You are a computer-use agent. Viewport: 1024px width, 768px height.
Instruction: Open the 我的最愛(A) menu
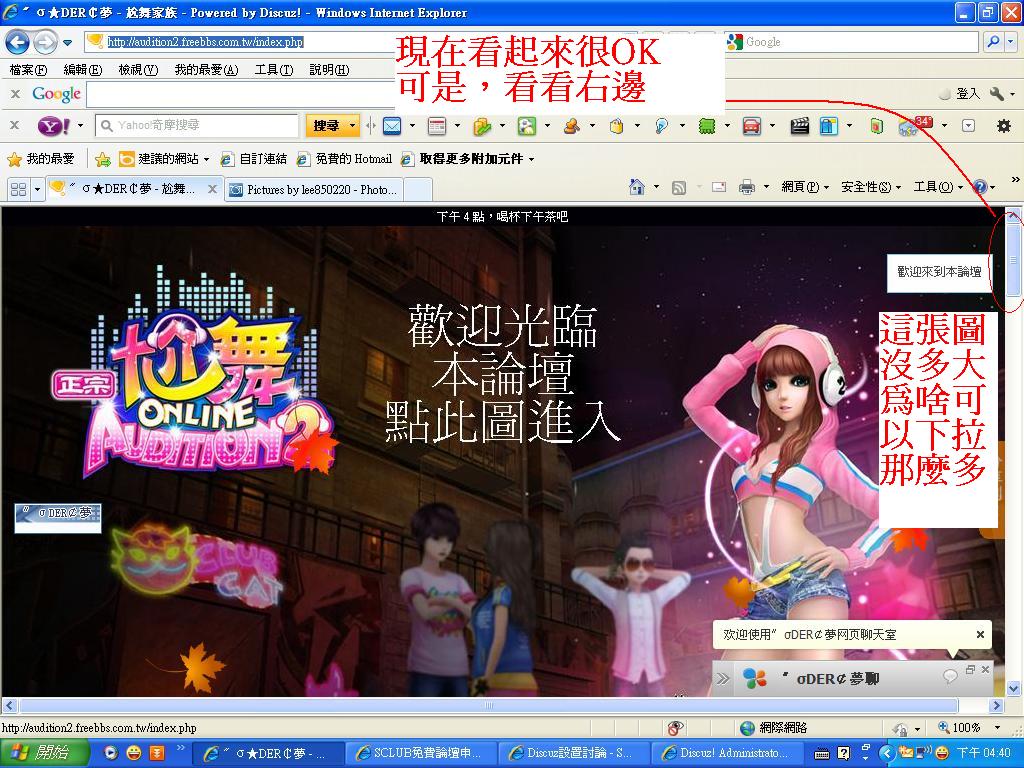[x=206, y=69]
